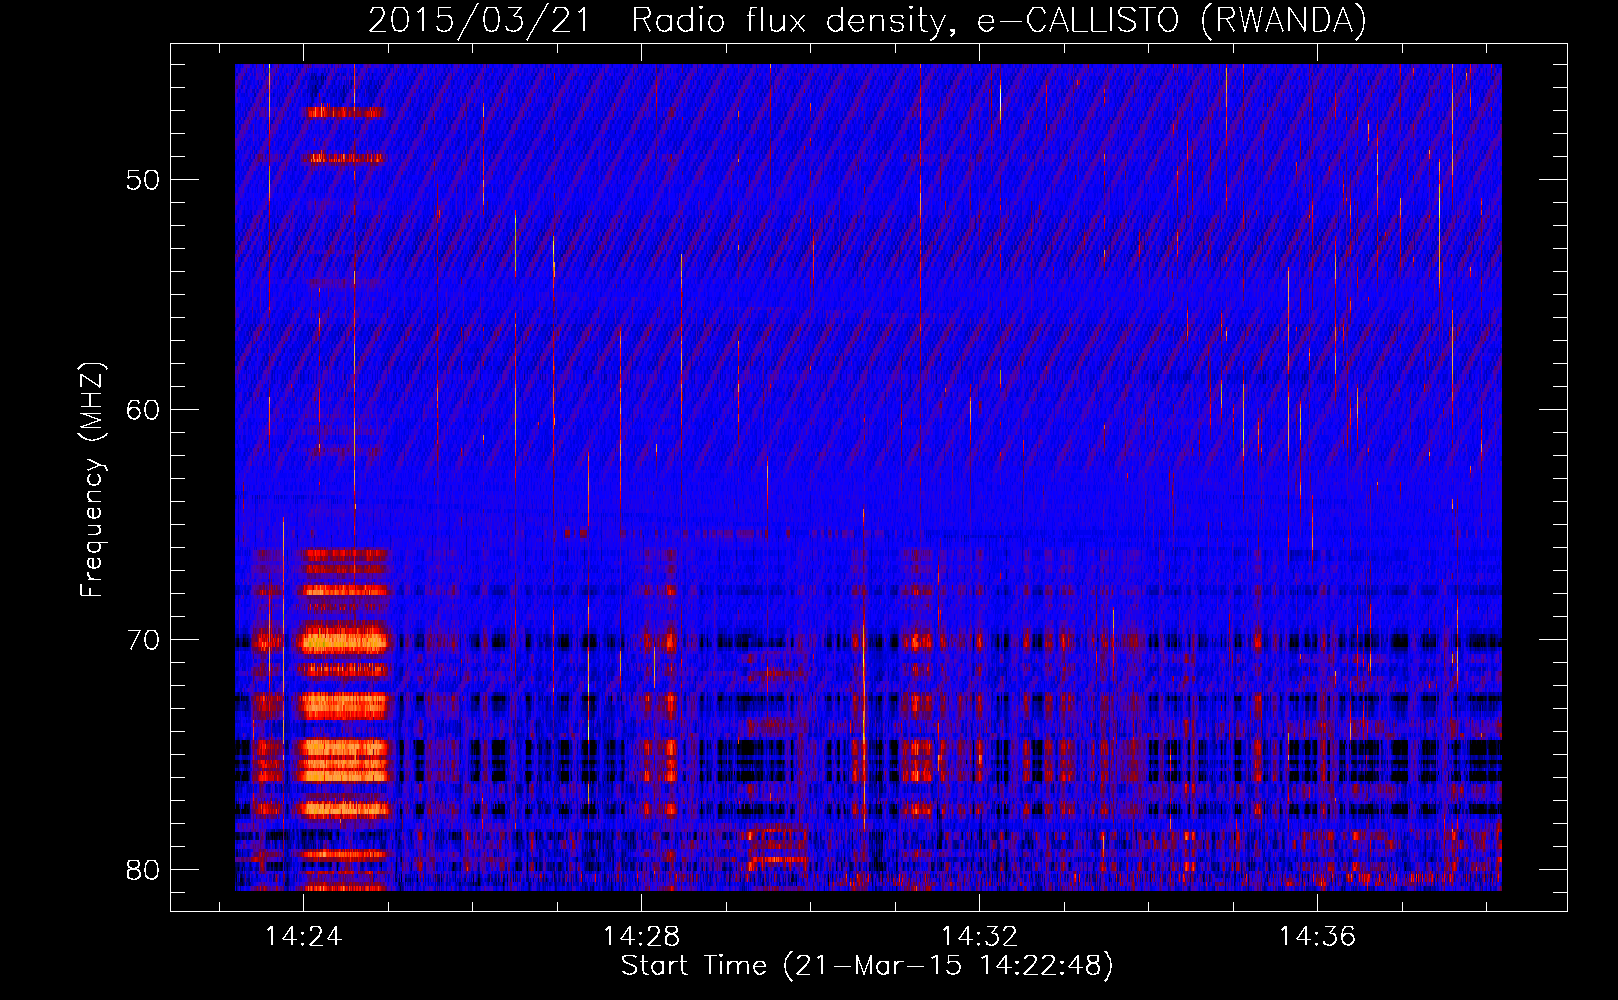Click the bright burst at 70 MHz near 14:24
The height and width of the screenshot is (1000, 1618).
345,638
